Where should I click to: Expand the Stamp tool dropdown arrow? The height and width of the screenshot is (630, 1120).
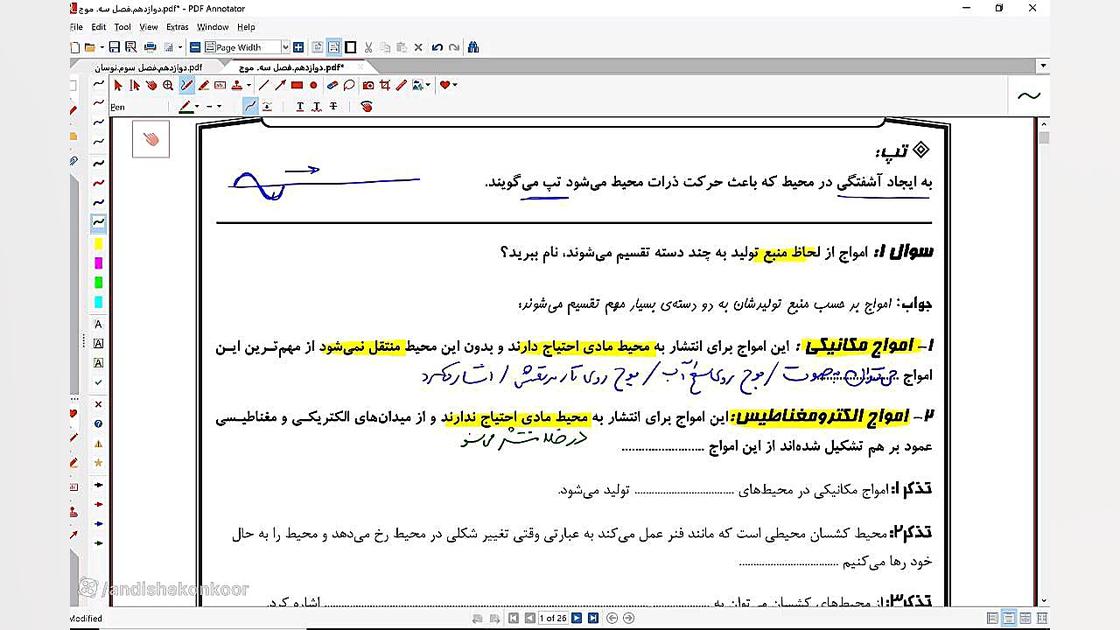(x=249, y=85)
